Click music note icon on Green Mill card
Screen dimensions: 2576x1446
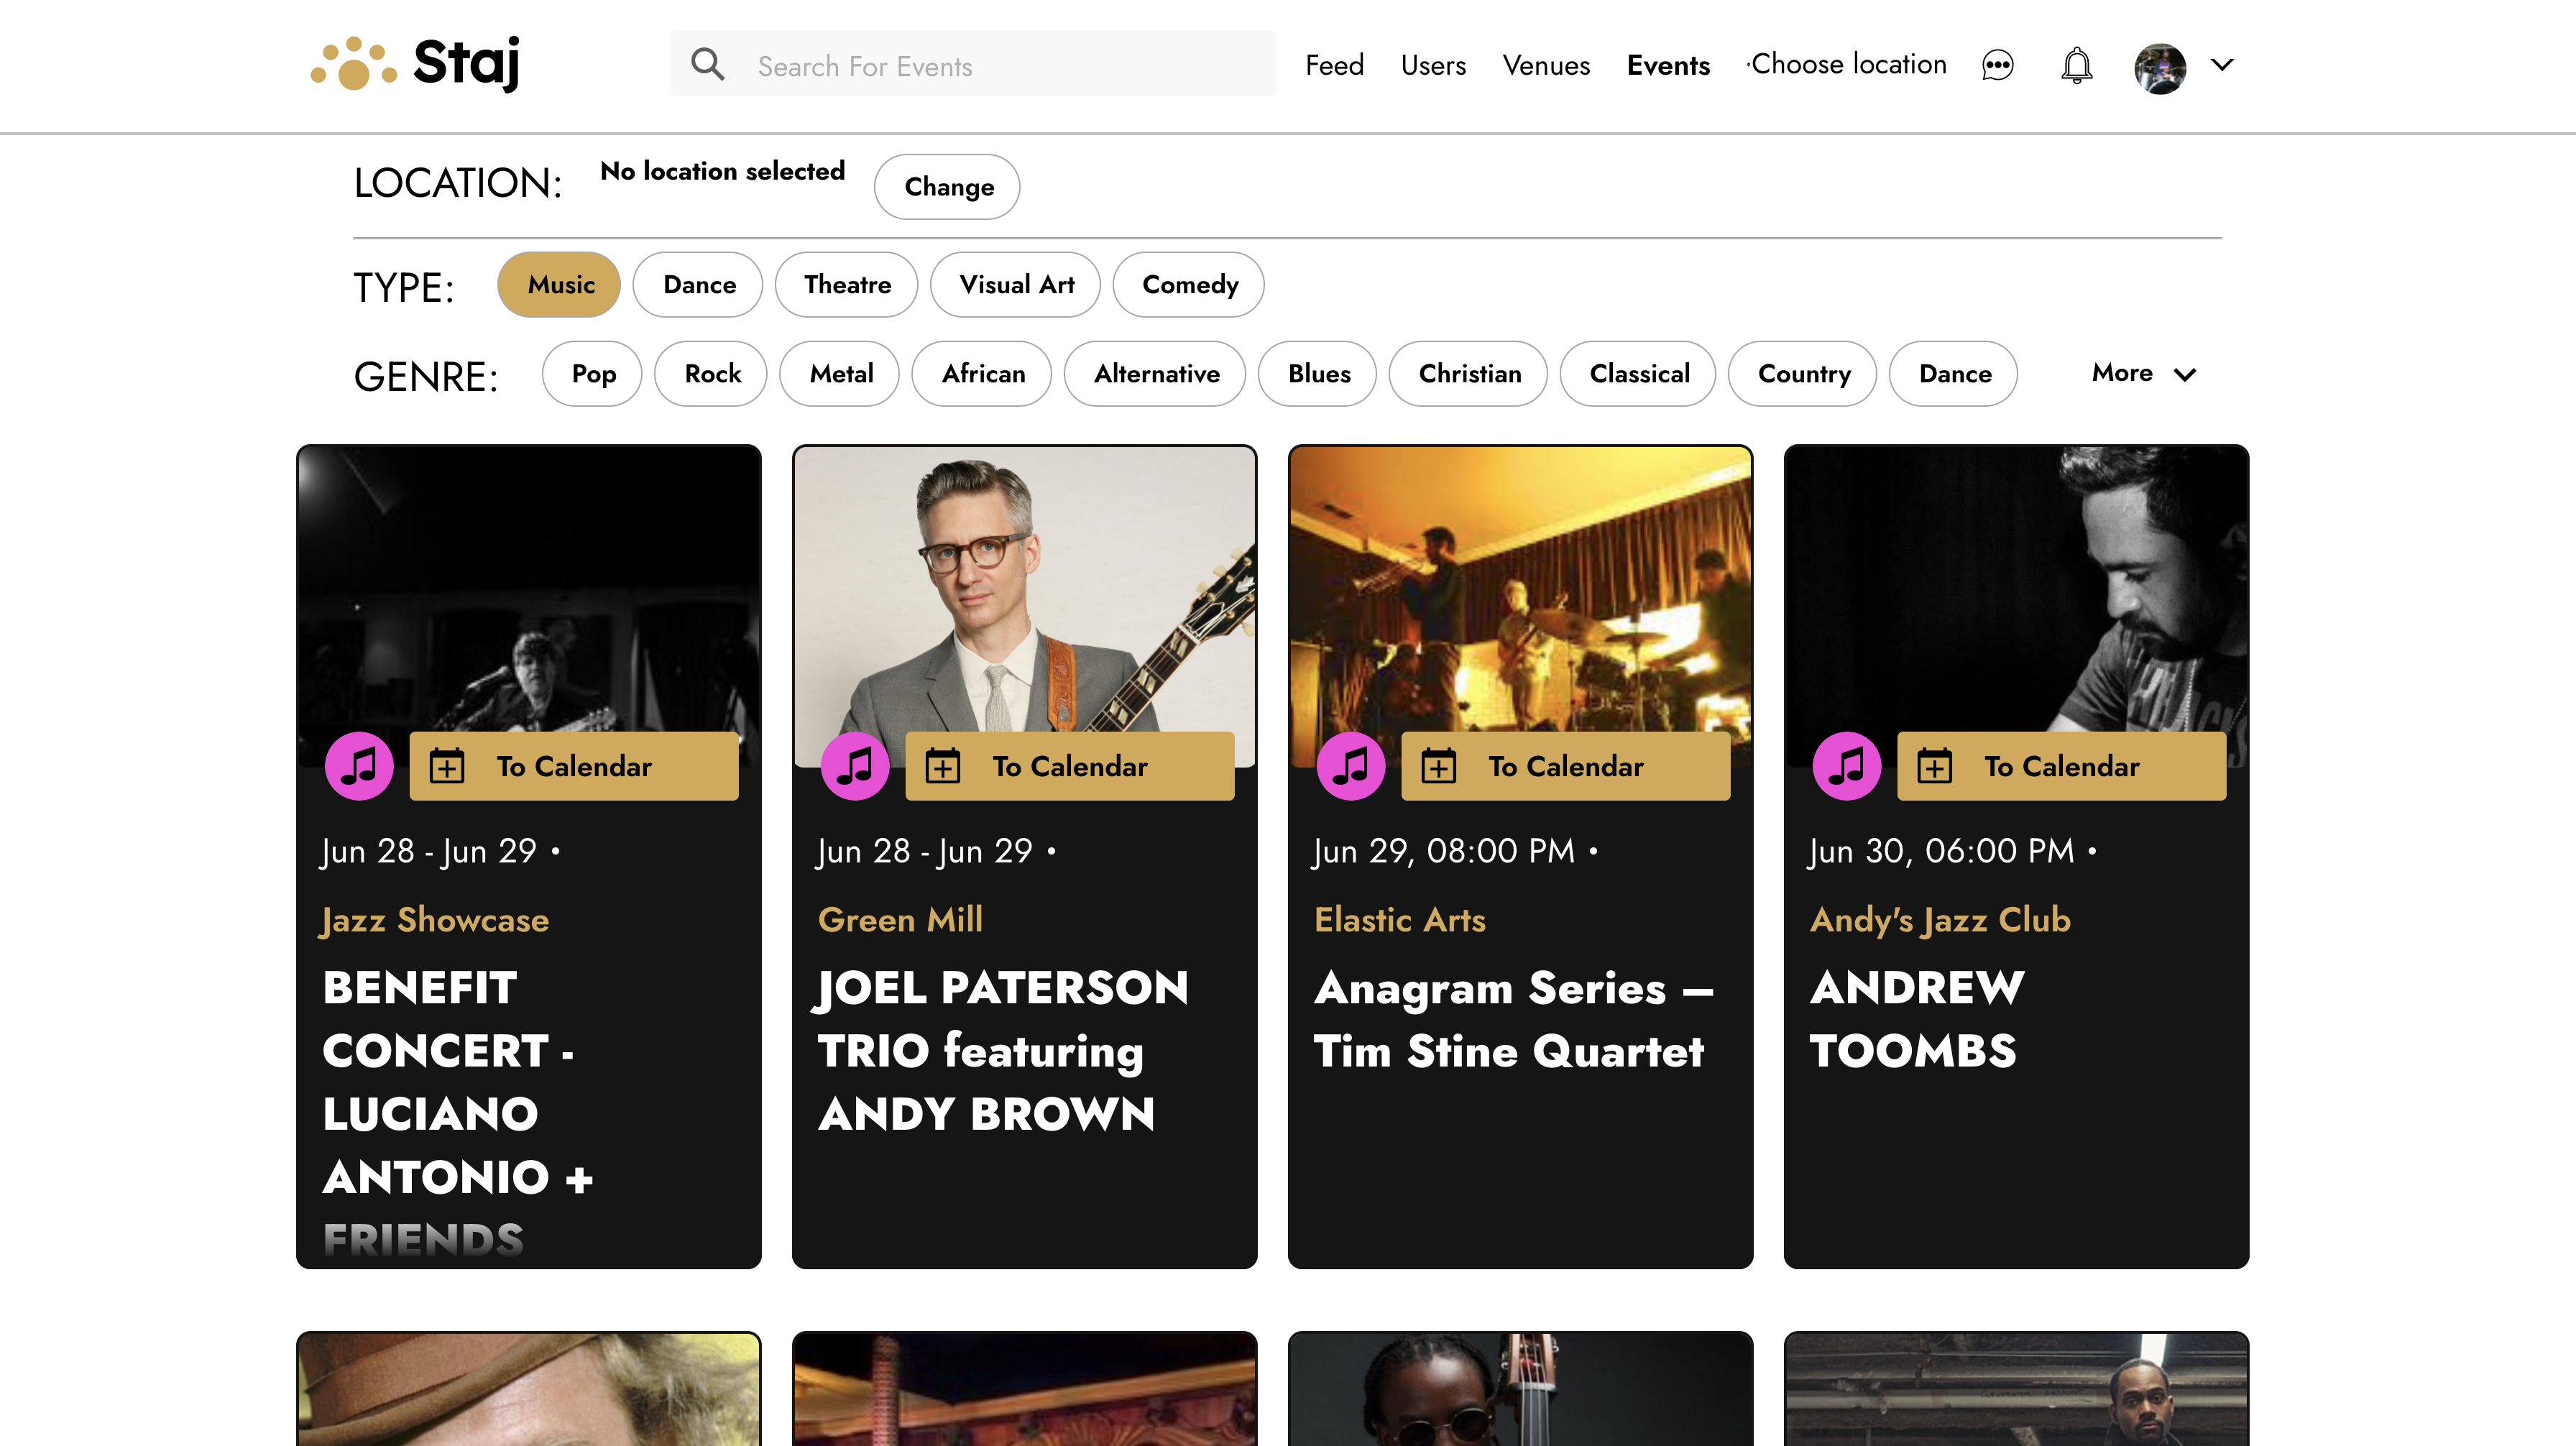coord(855,766)
